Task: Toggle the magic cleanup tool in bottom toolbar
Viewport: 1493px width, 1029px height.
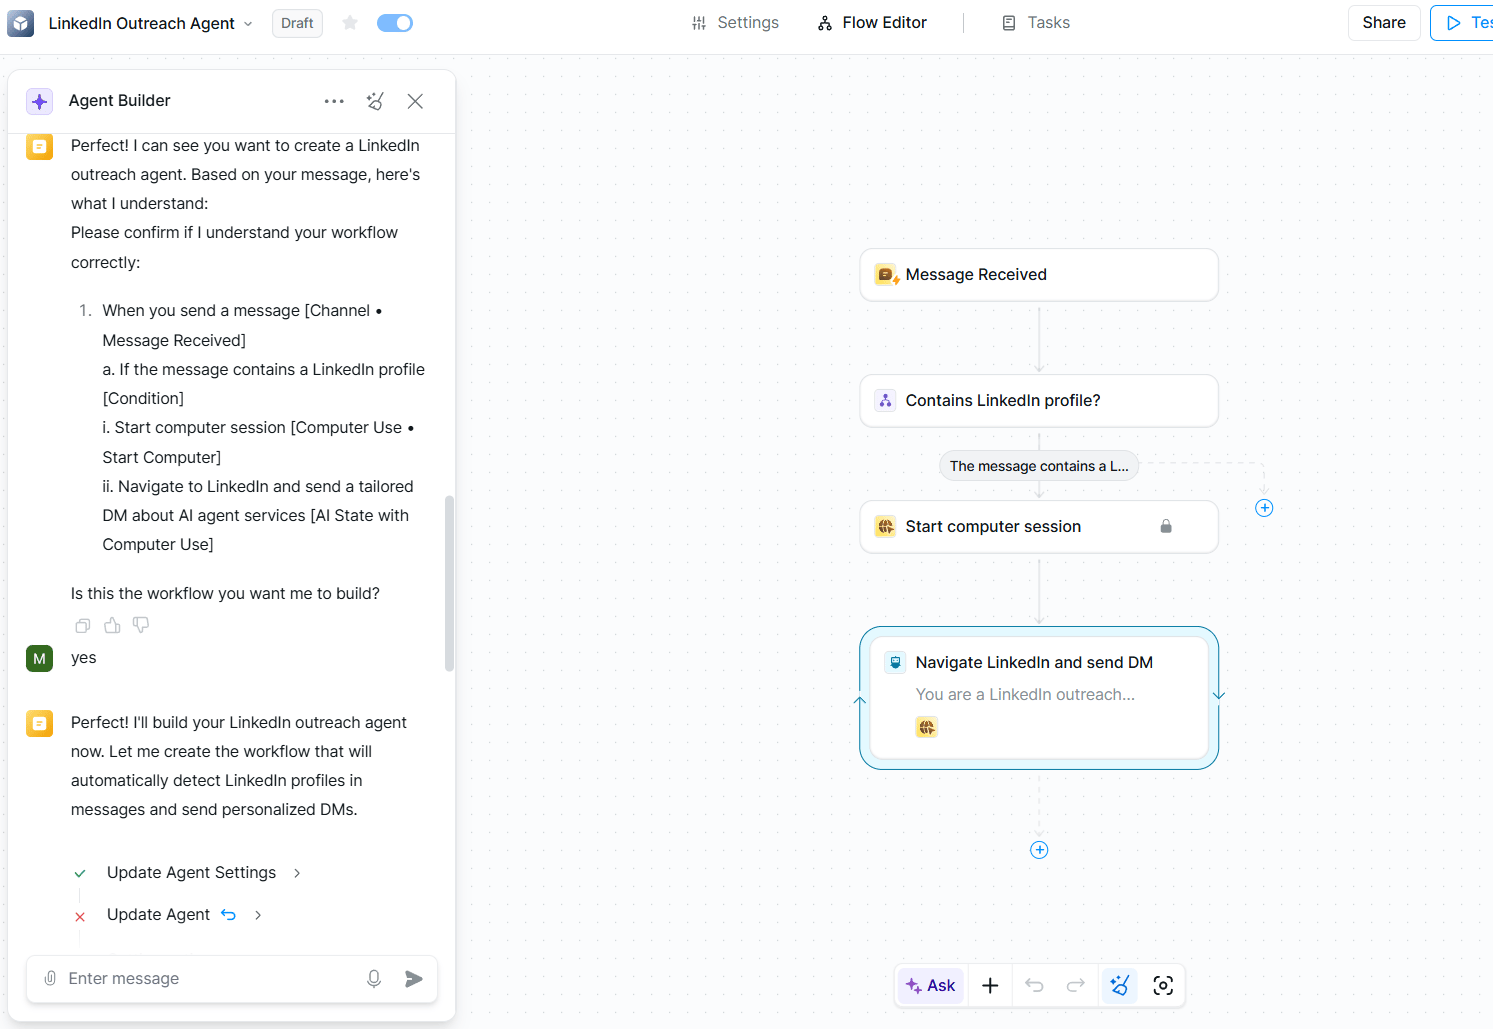Action: (1120, 985)
